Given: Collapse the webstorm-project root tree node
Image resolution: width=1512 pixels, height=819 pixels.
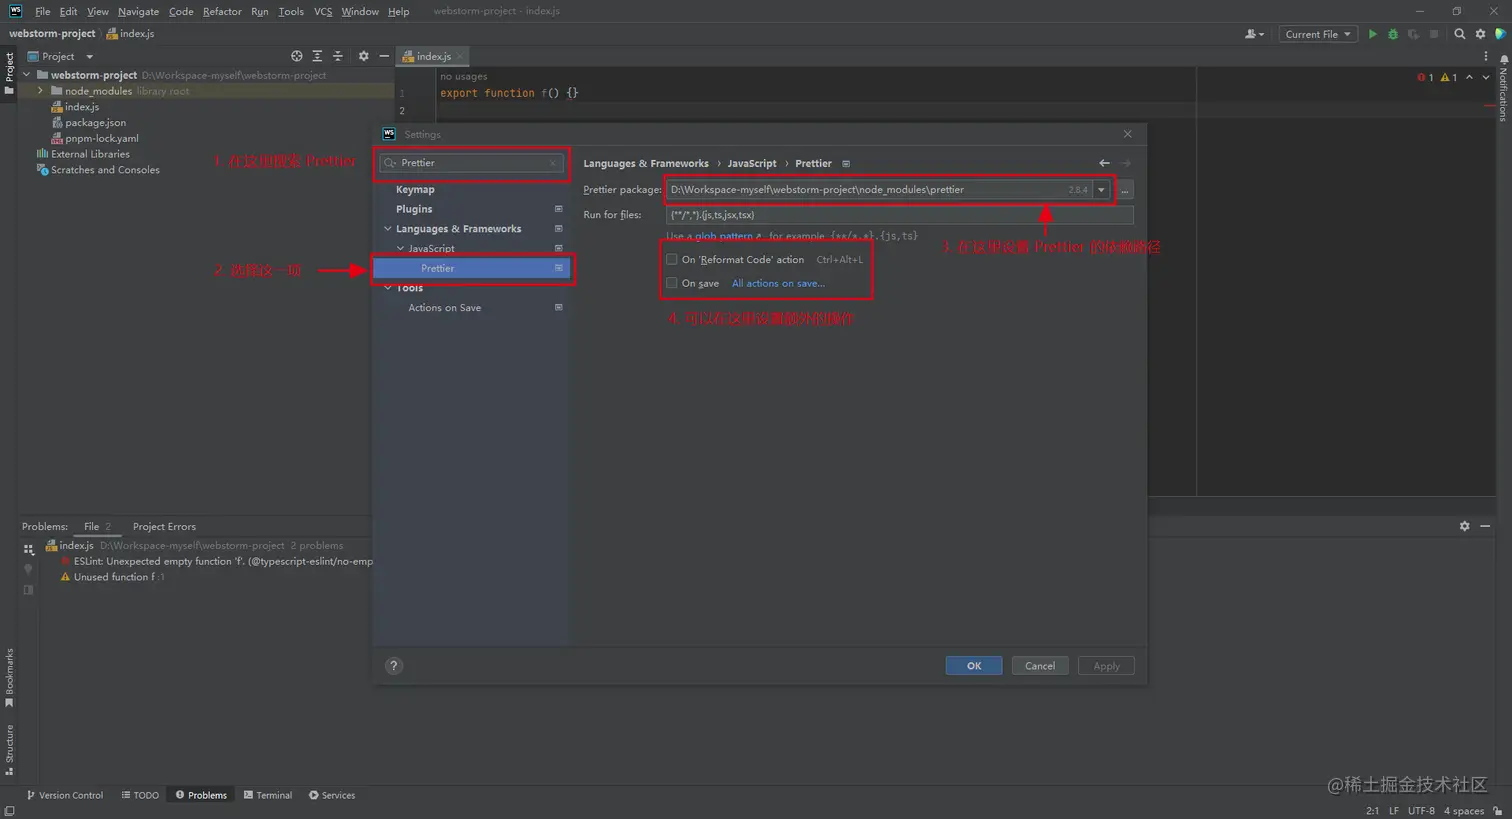Looking at the screenshot, I should [x=27, y=75].
